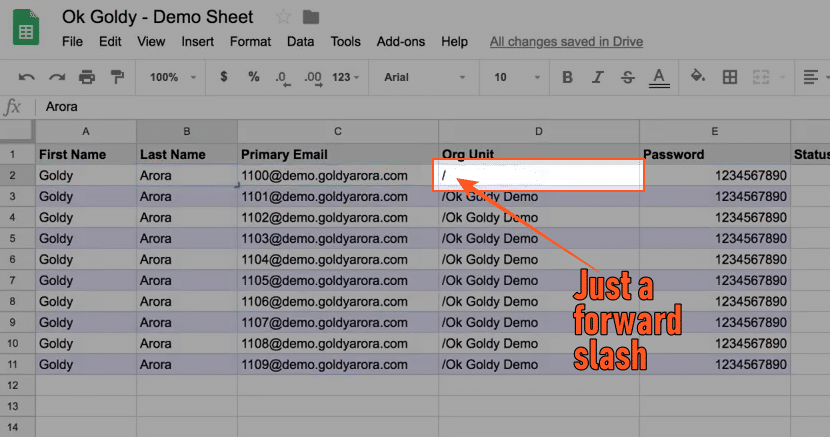Open the File menu
This screenshot has height=437, width=830.
(72, 42)
